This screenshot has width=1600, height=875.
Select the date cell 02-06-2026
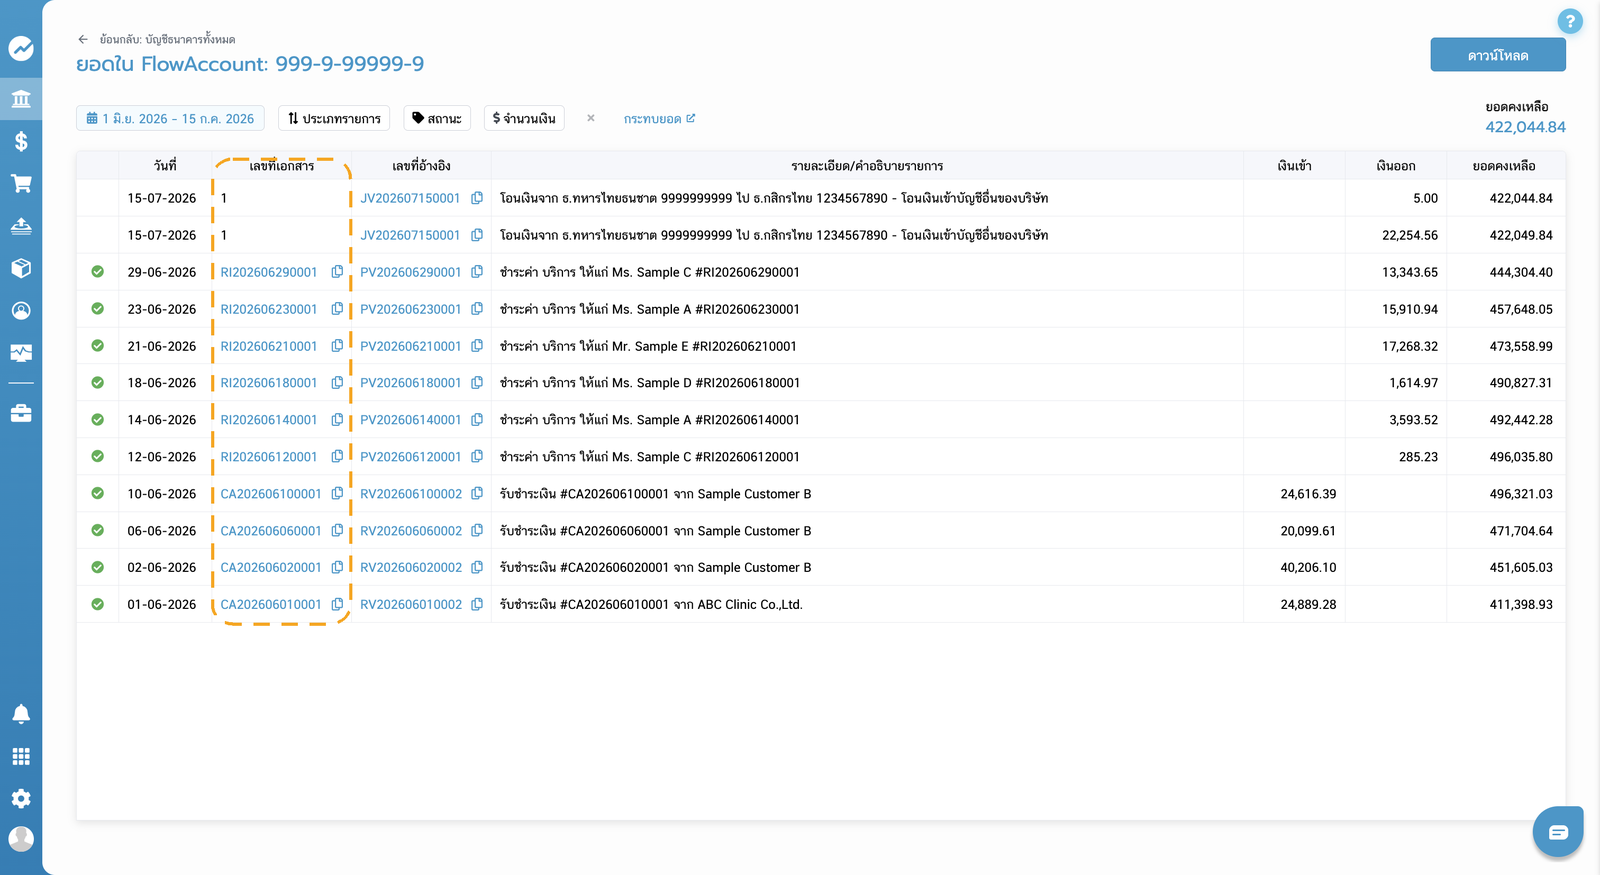(162, 567)
